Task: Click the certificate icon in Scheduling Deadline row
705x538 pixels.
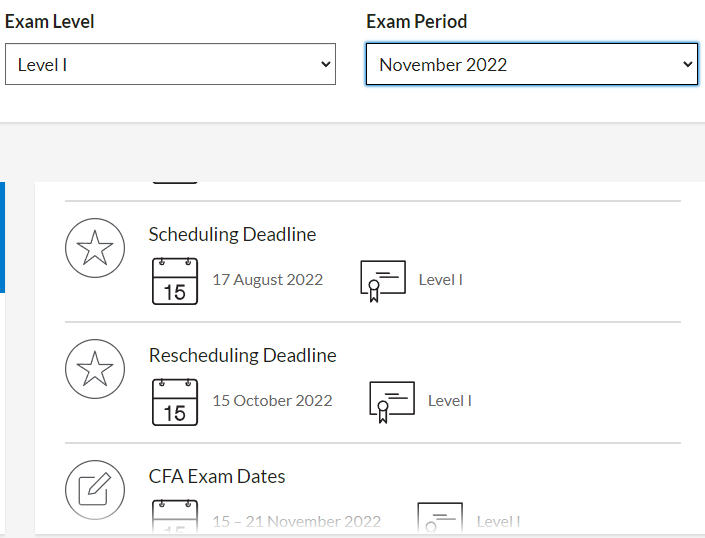Action: tap(382, 281)
